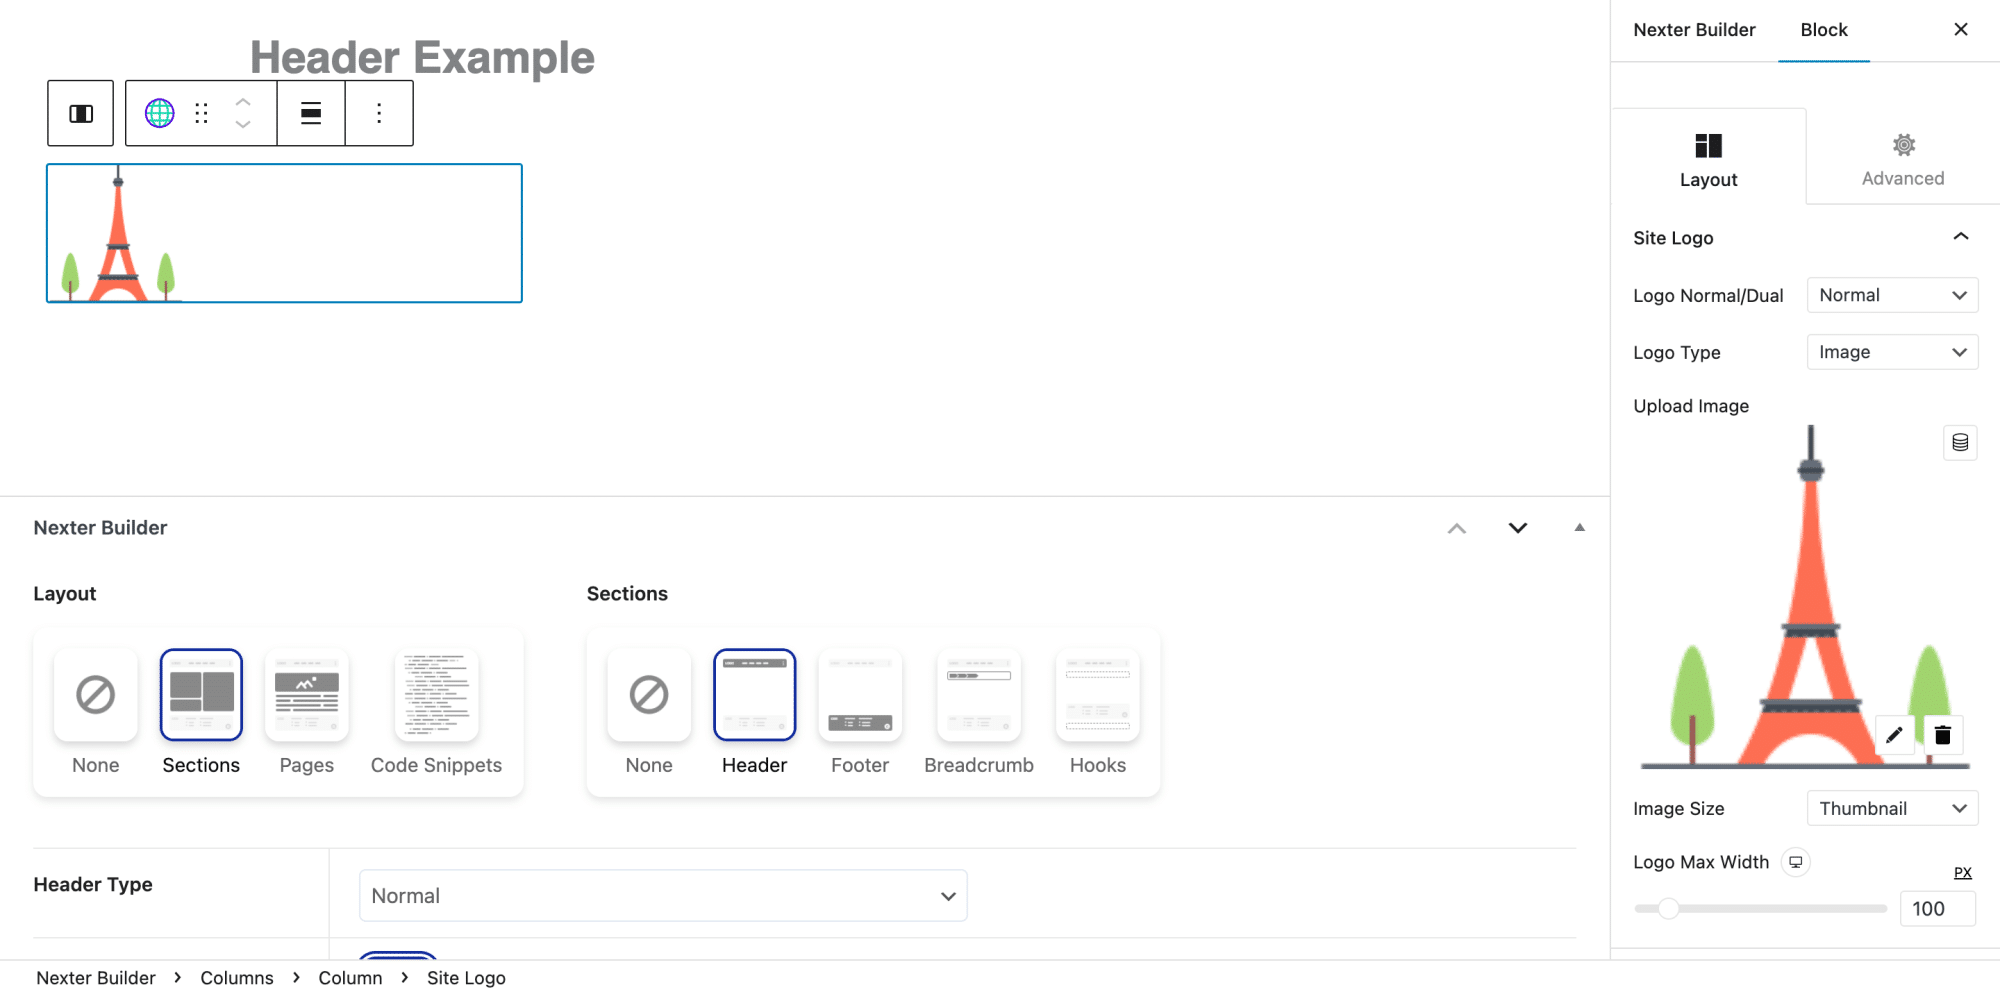Click the block drag handle icon

click(201, 114)
